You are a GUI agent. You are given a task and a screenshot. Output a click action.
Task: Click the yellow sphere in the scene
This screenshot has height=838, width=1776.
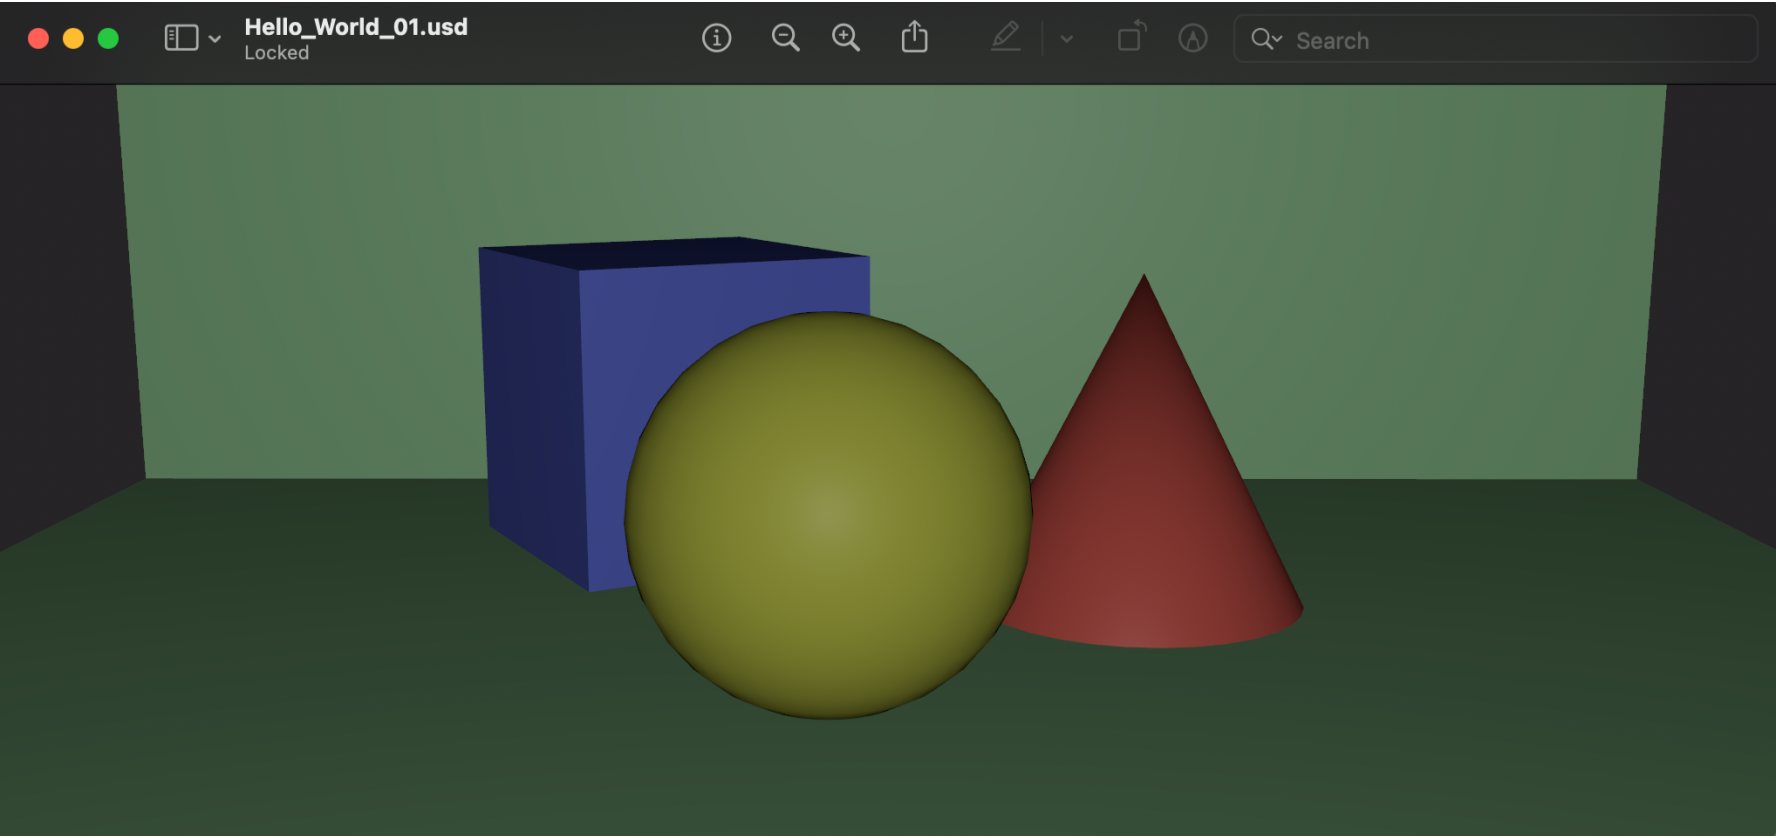(828, 515)
